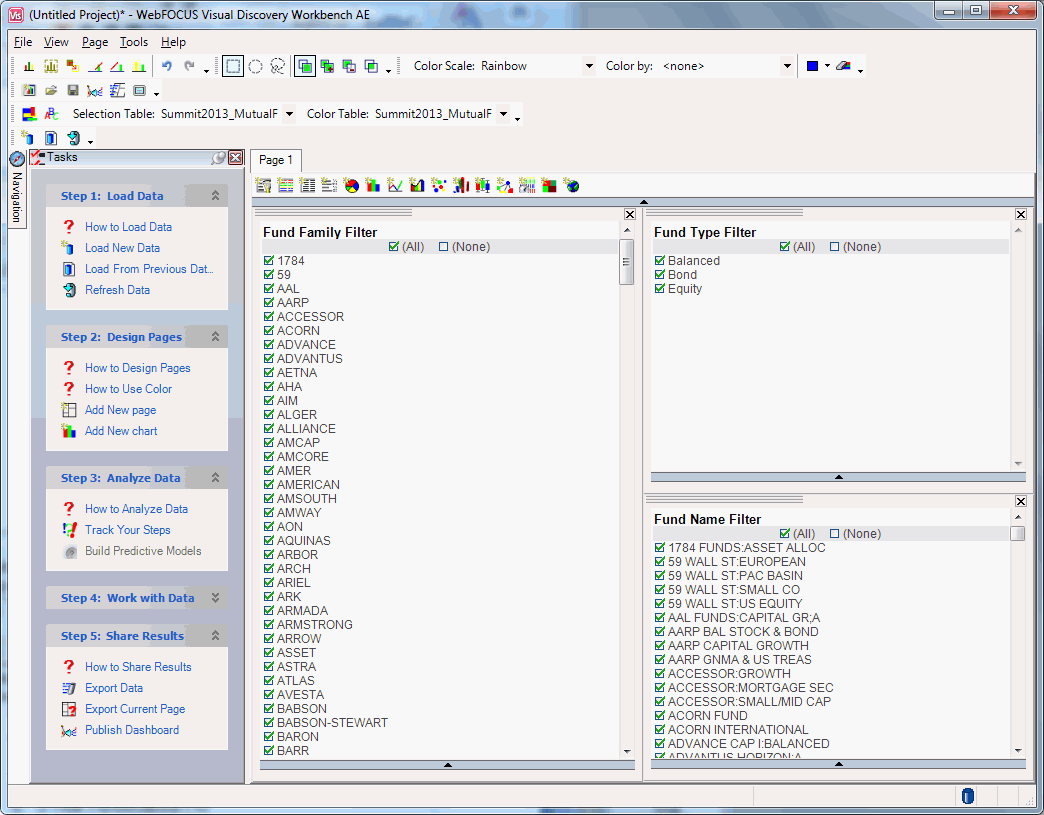The image size is (1044, 815).
Task: Close the Tasks panel
Action: 236,158
